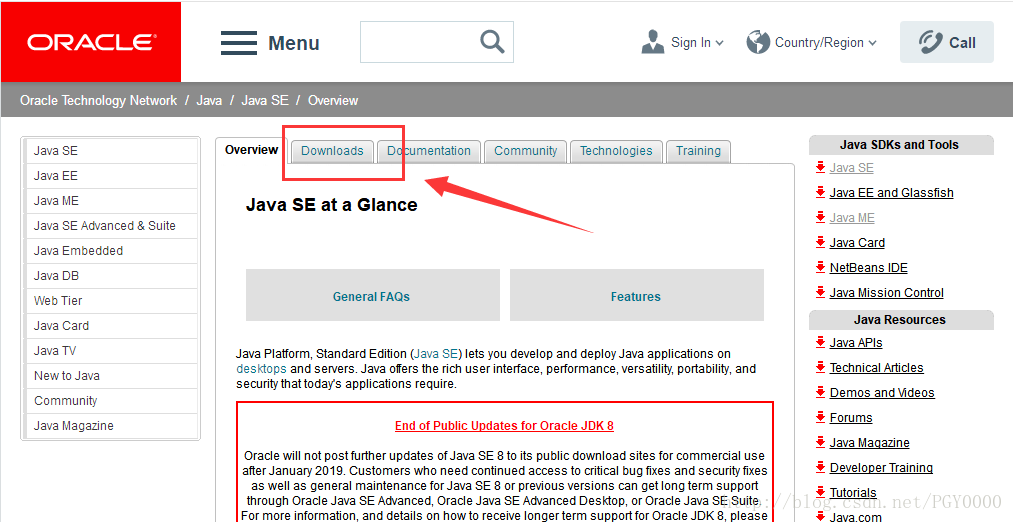The height and width of the screenshot is (522, 1013).
Task: Open the Community tab
Action: [526, 151]
